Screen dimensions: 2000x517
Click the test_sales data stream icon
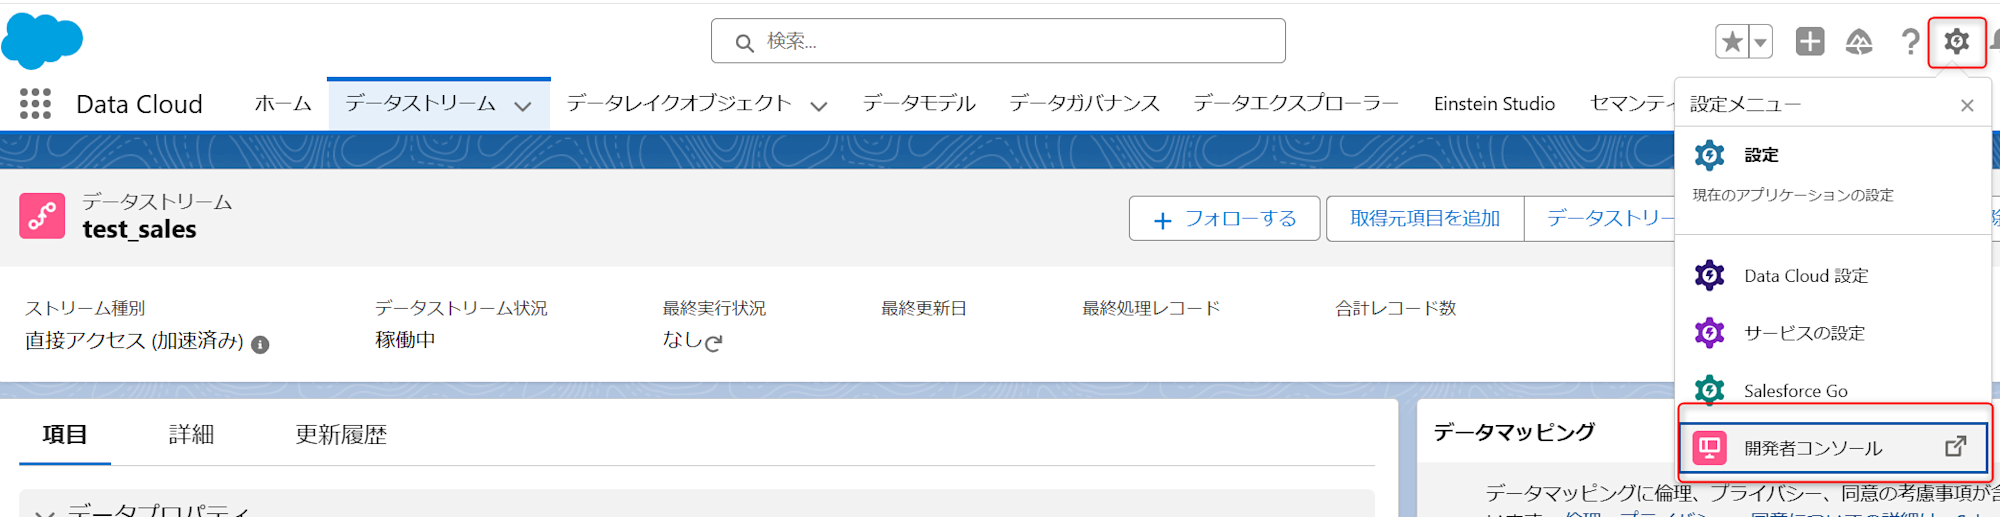[x=42, y=216]
